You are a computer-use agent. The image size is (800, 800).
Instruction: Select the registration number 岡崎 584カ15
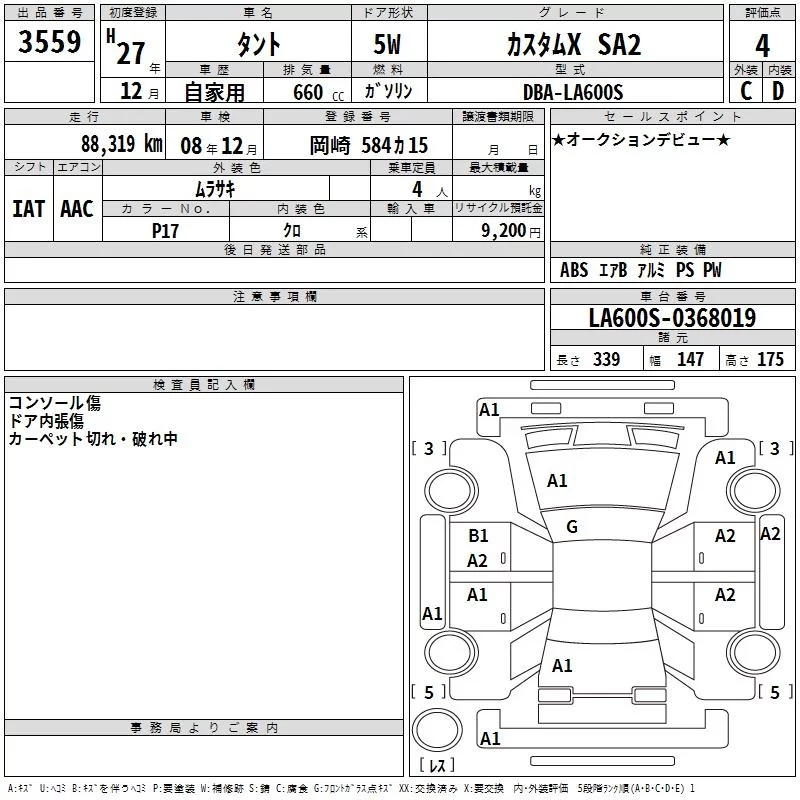(369, 145)
